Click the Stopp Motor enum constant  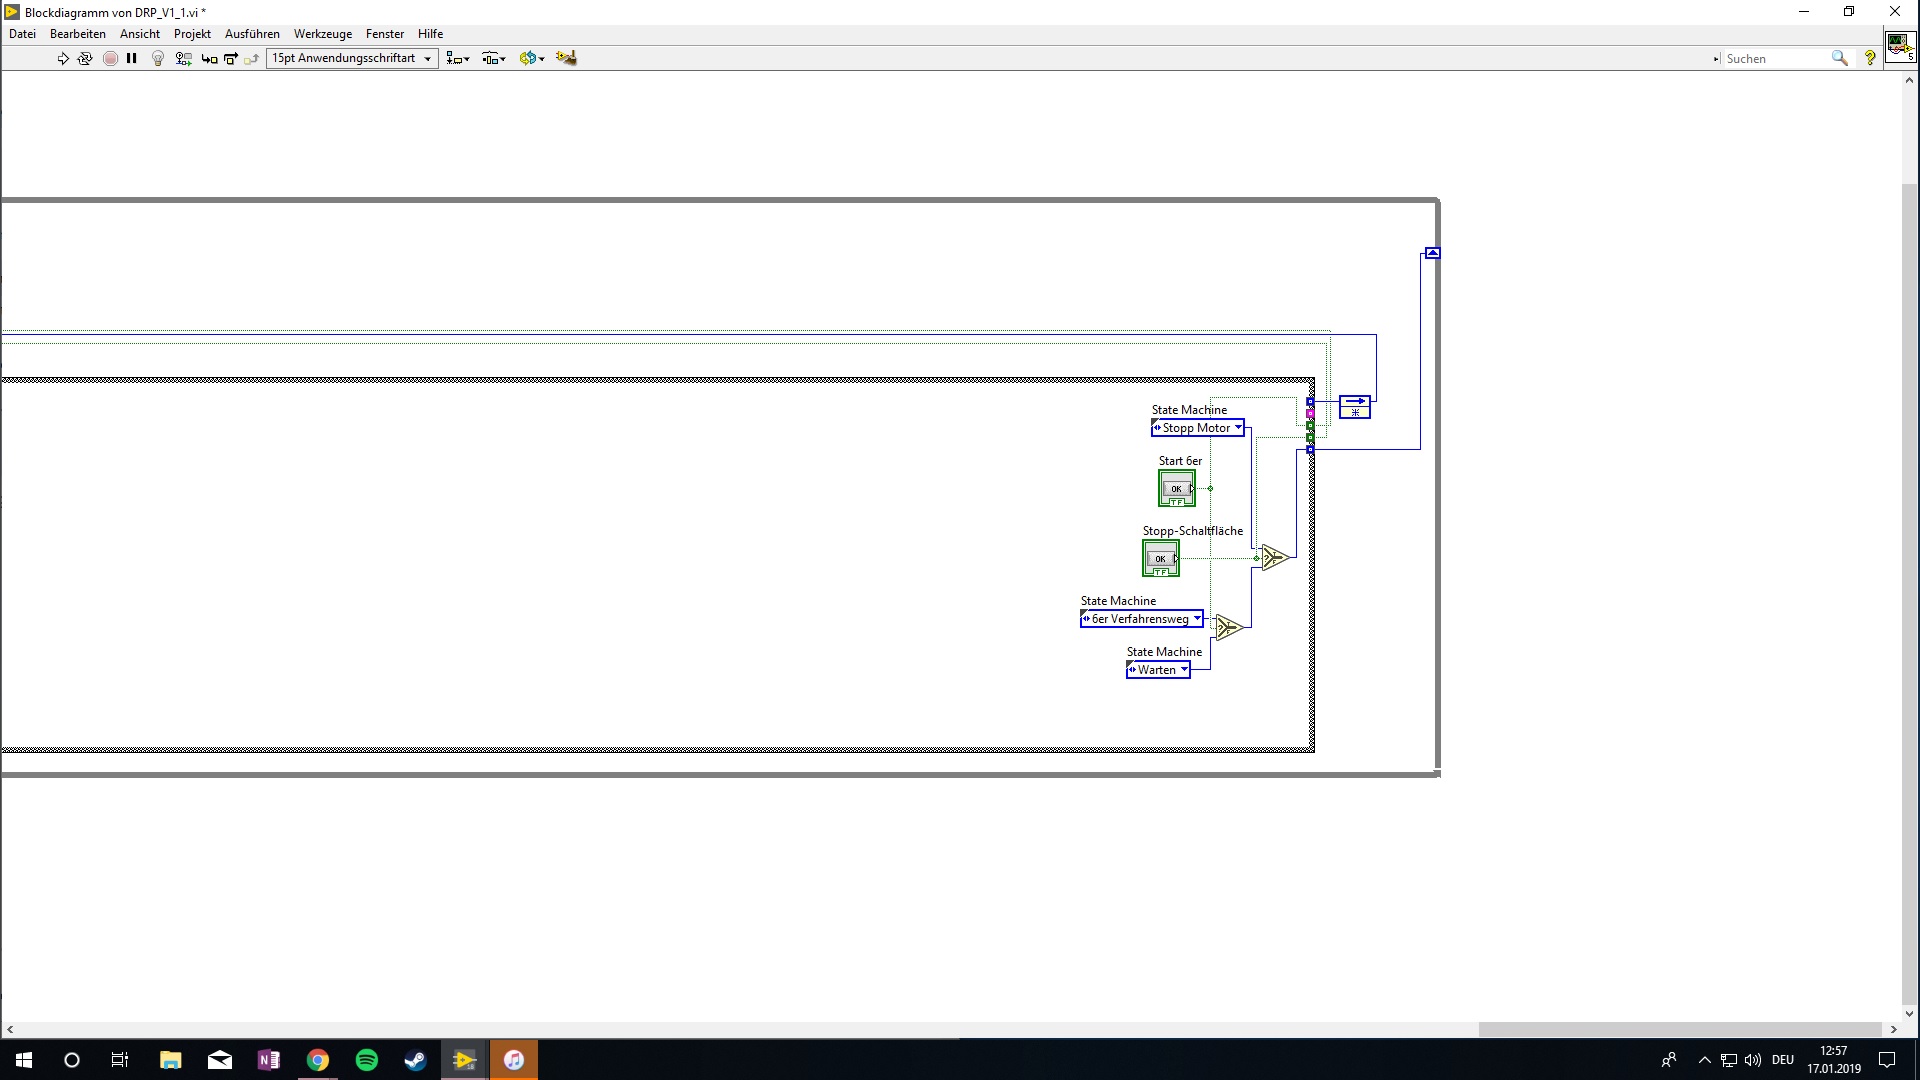(1196, 428)
